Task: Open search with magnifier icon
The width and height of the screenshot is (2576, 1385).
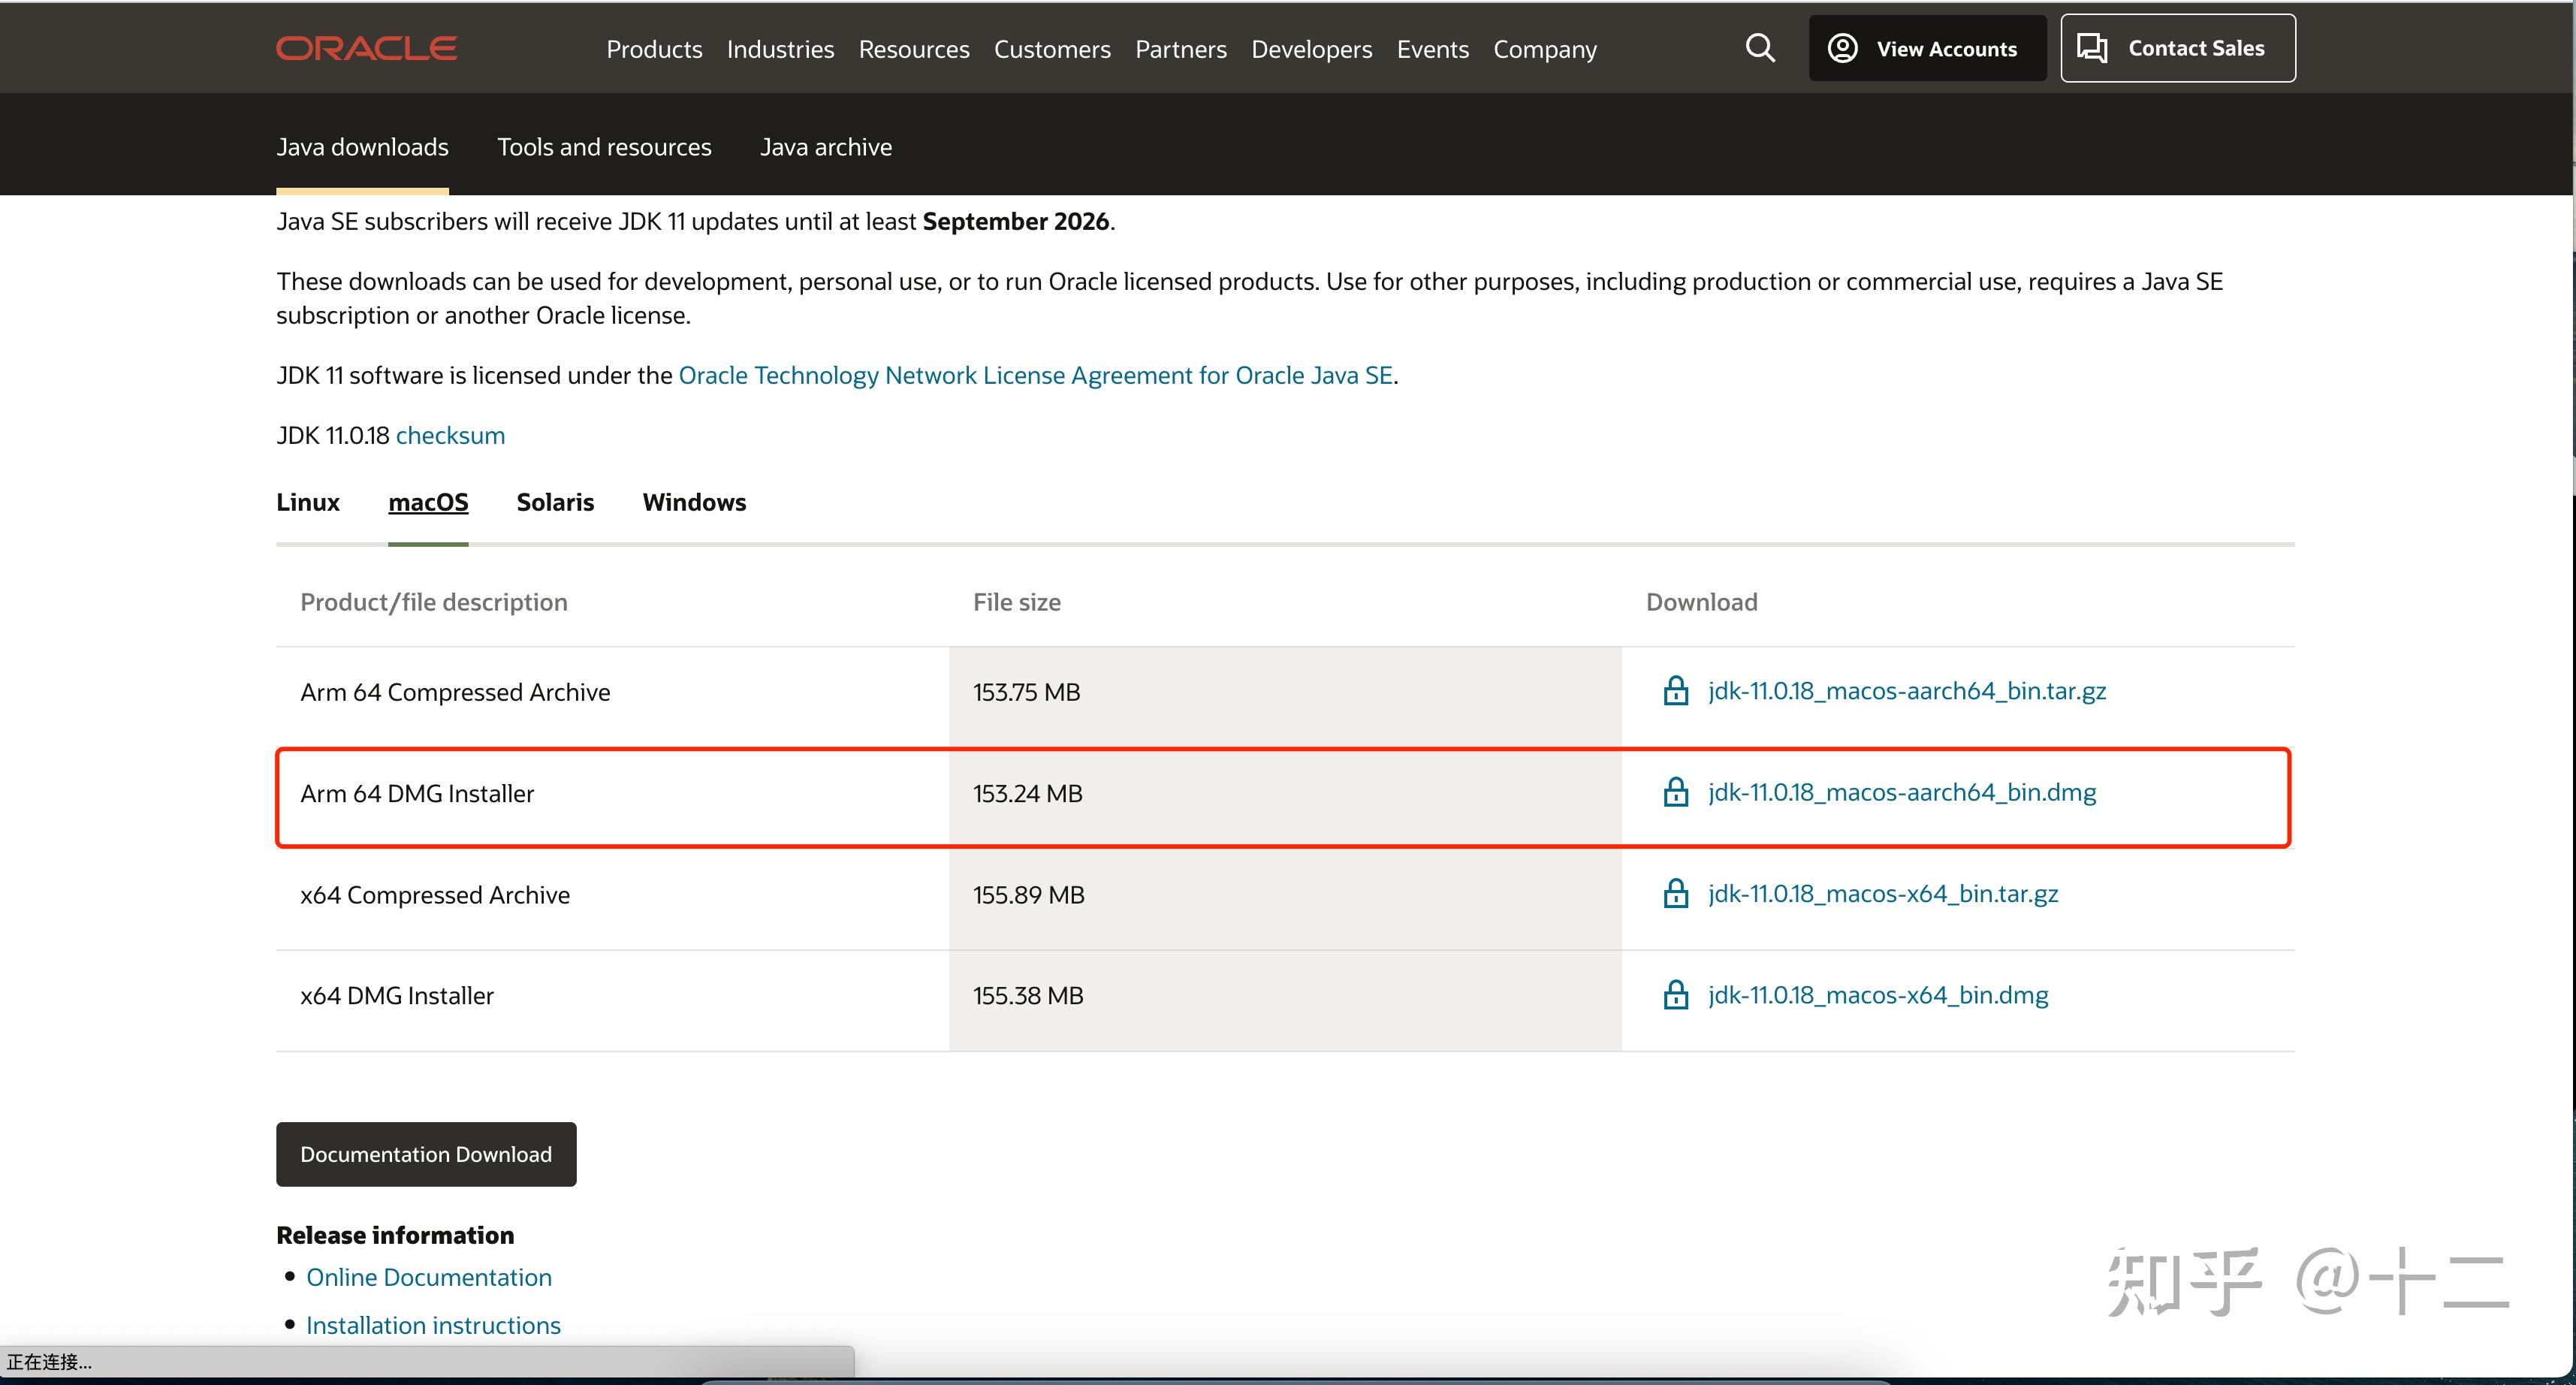Action: [x=1760, y=48]
